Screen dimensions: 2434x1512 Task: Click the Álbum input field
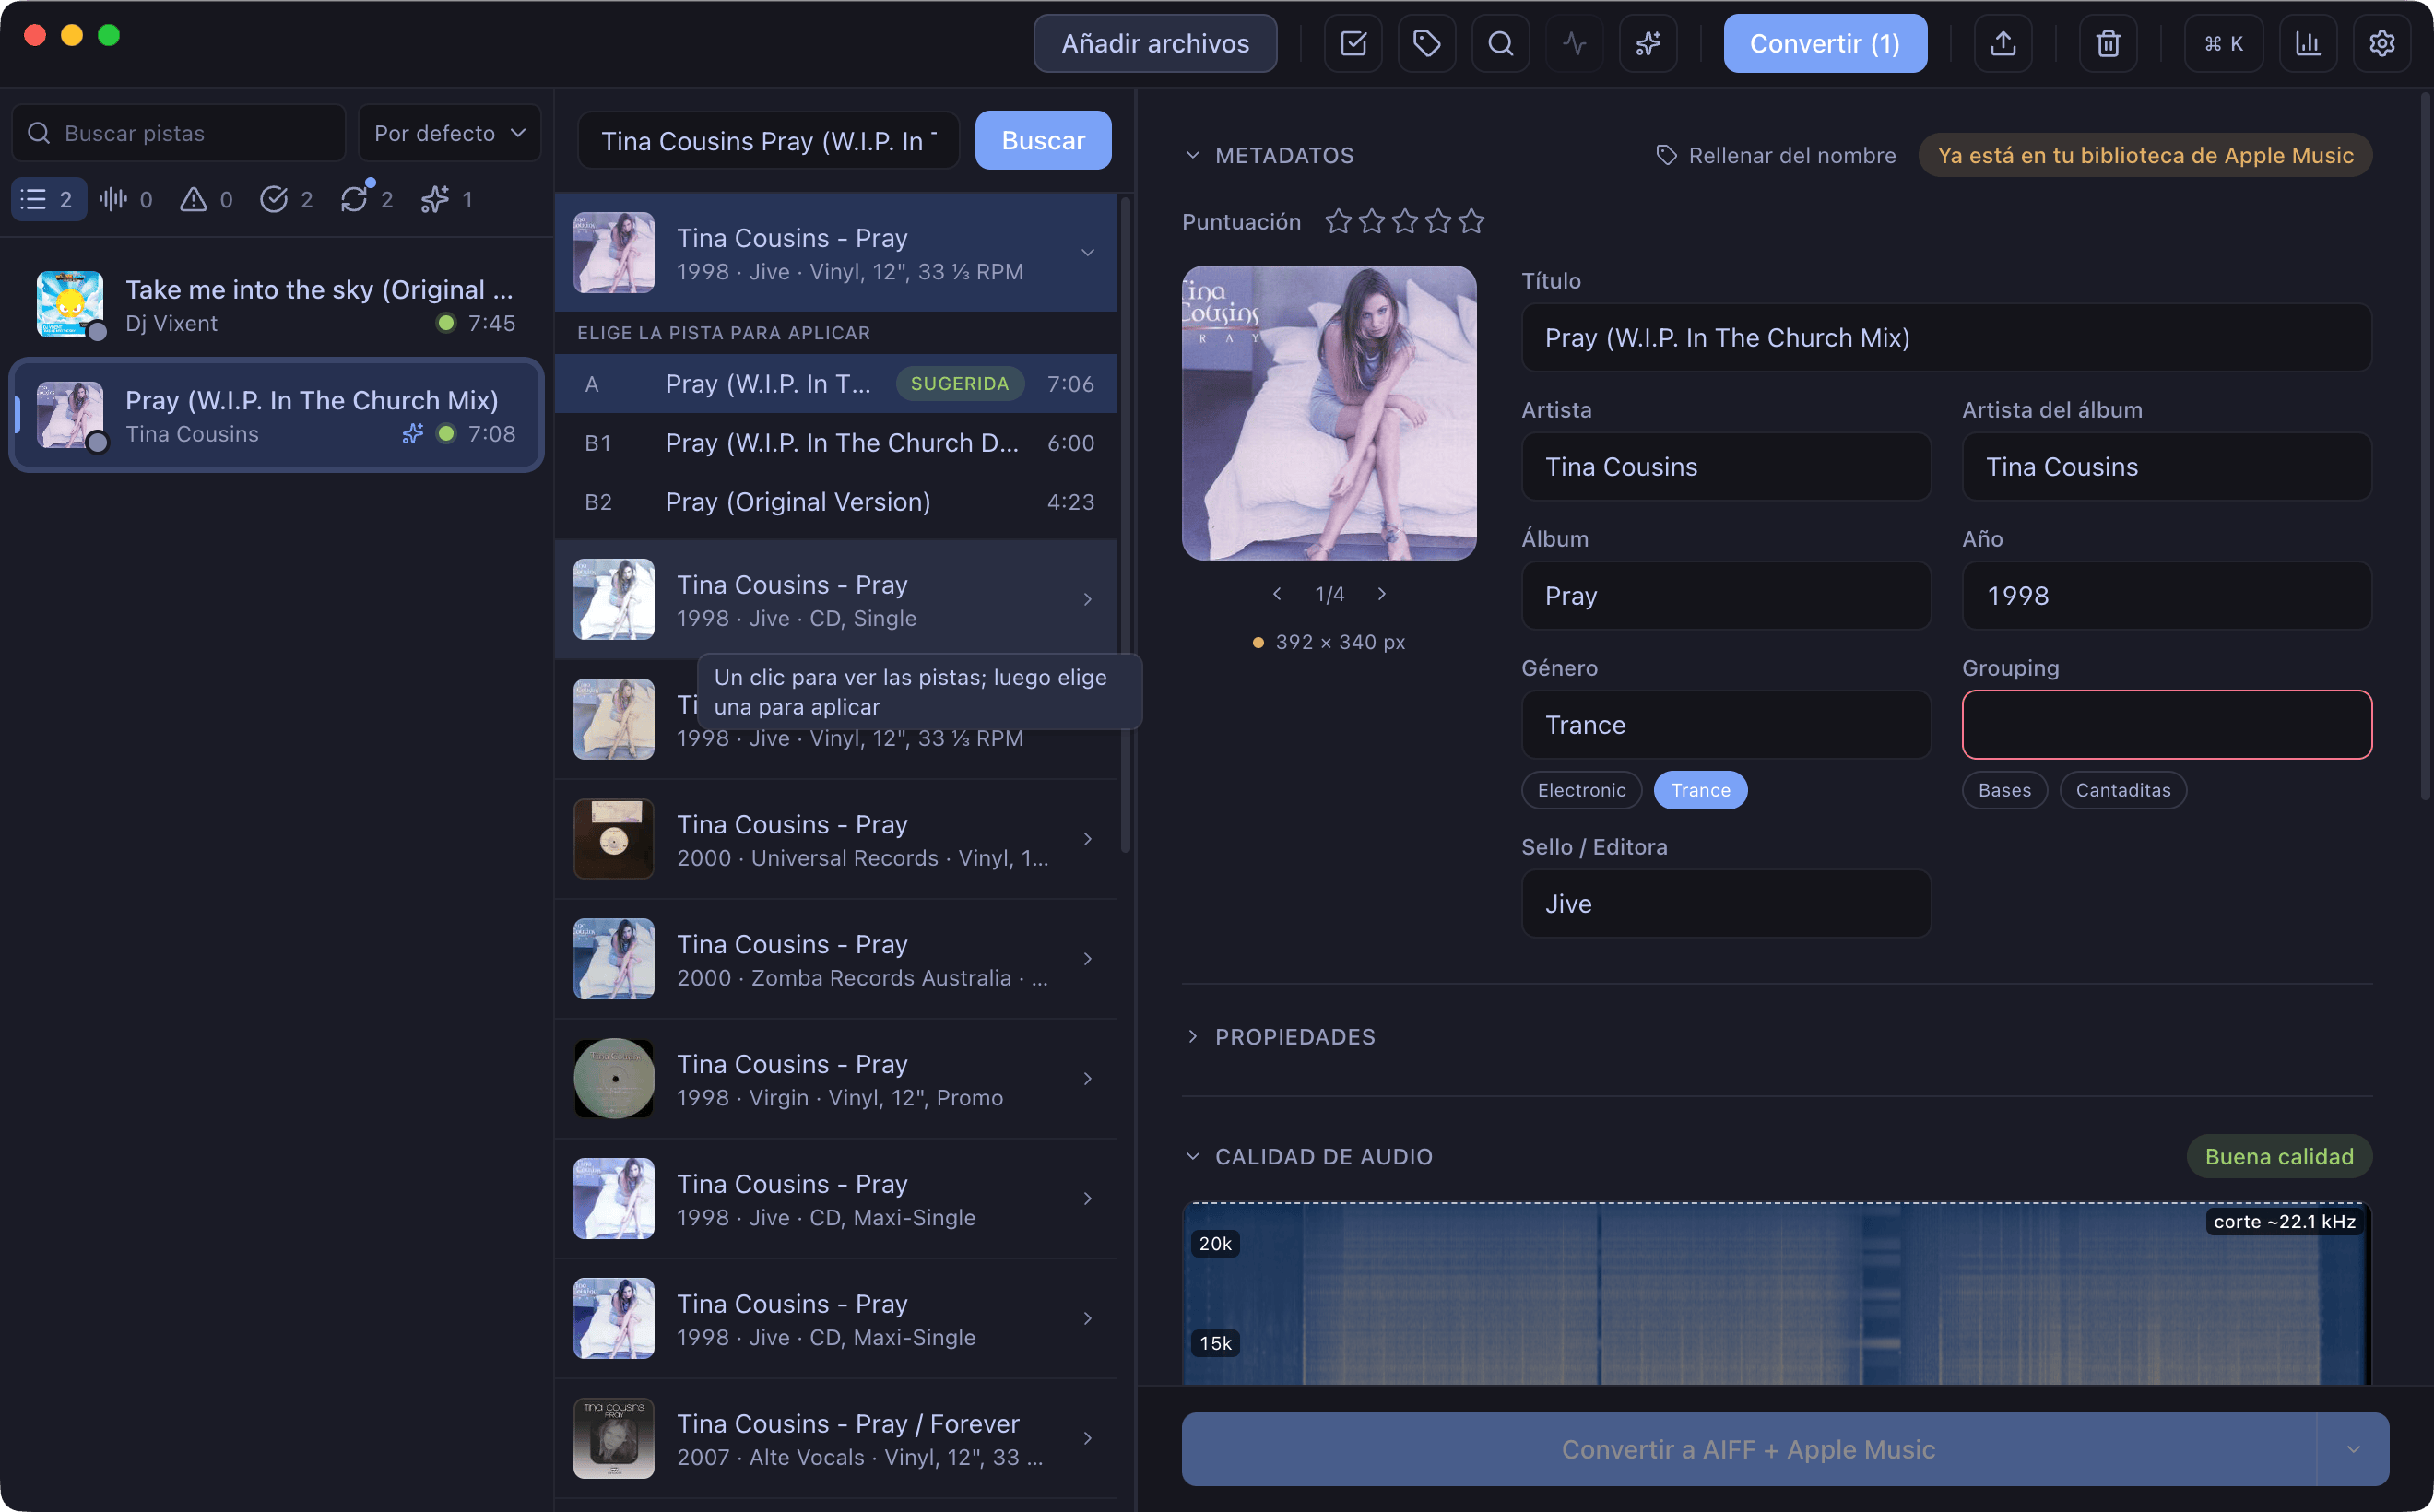[x=1726, y=596]
